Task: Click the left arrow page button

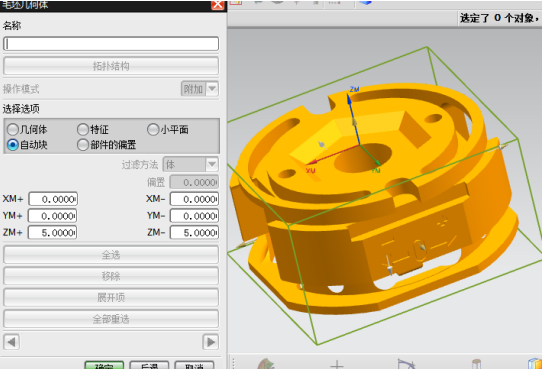Action: (x=11, y=342)
